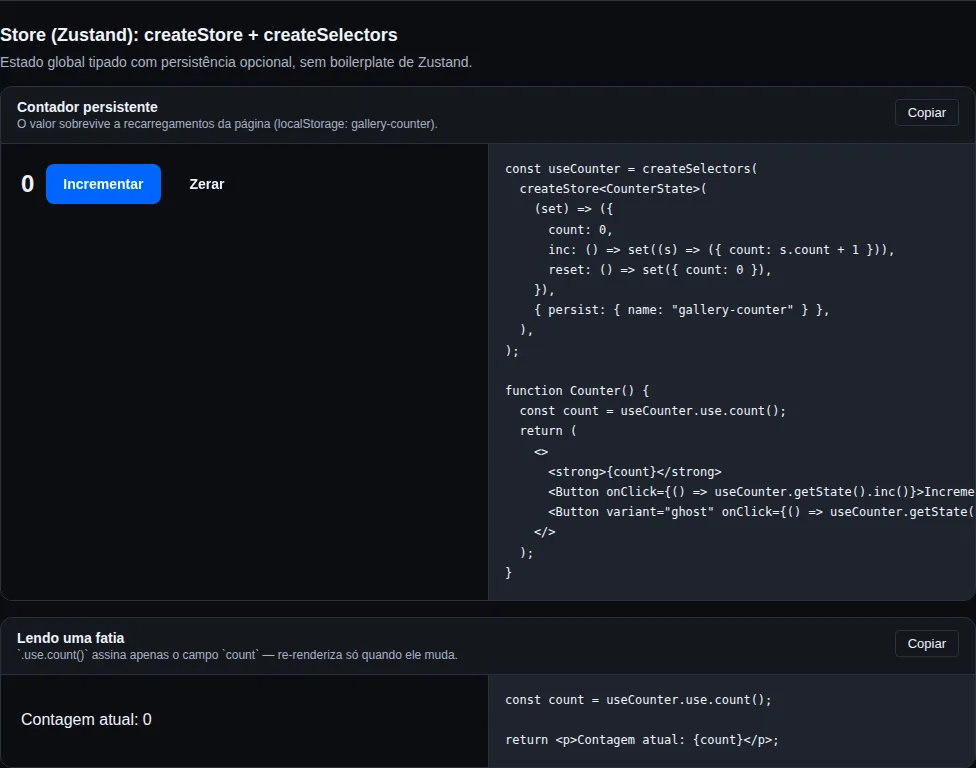Screen dimensions: 976x768
Task: Copy the Contador persistente code snippet
Action: click(x=926, y=113)
